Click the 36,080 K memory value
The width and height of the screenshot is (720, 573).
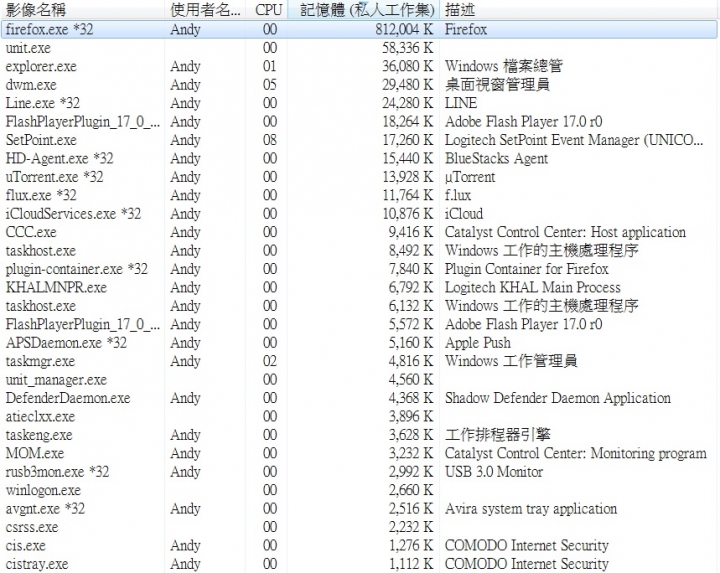[407, 66]
